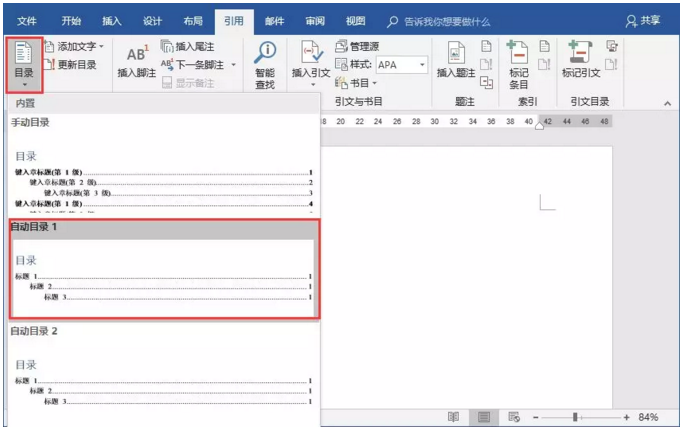
Task: Switch to Web Layout view in status bar
Action: click(514, 417)
